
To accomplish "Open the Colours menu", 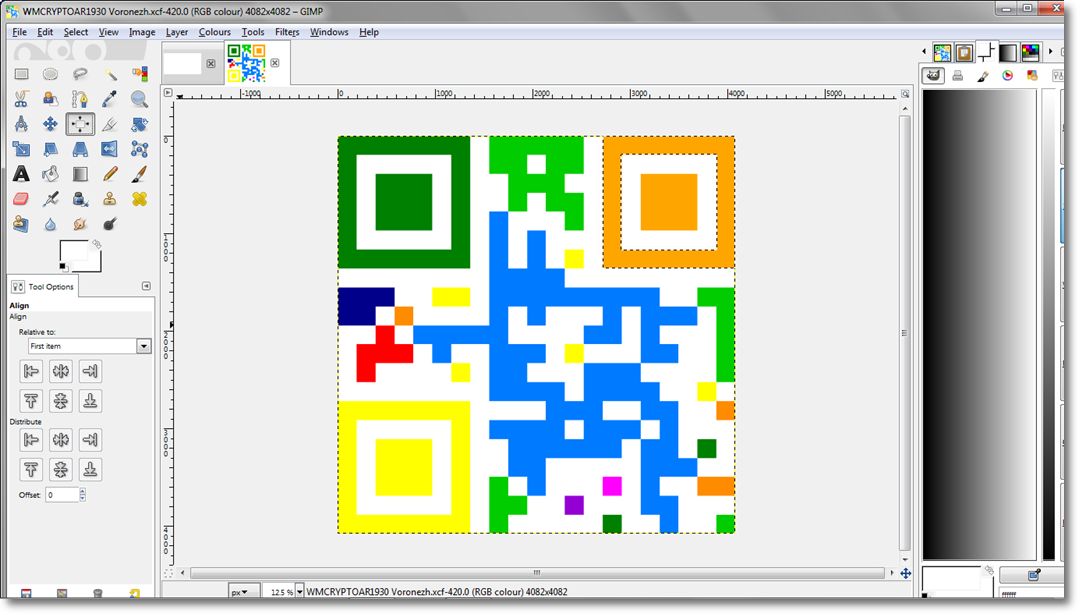I will (x=215, y=32).
